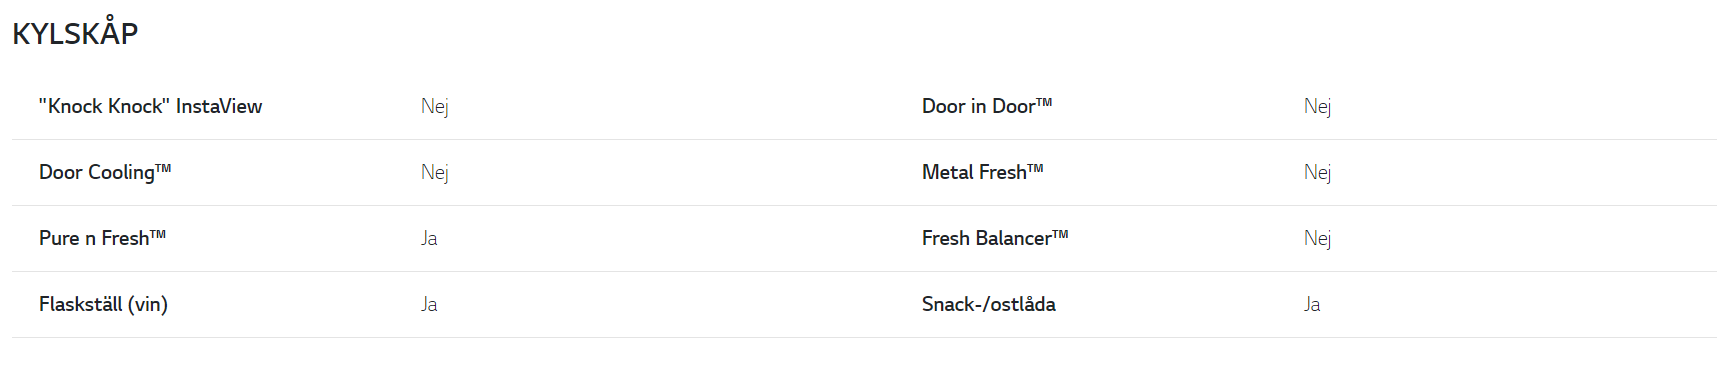Image resolution: width=1717 pixels, height=372 pixels.
Task: Select the "Knock Knock" InstaView label
Action: coord(150,106)
